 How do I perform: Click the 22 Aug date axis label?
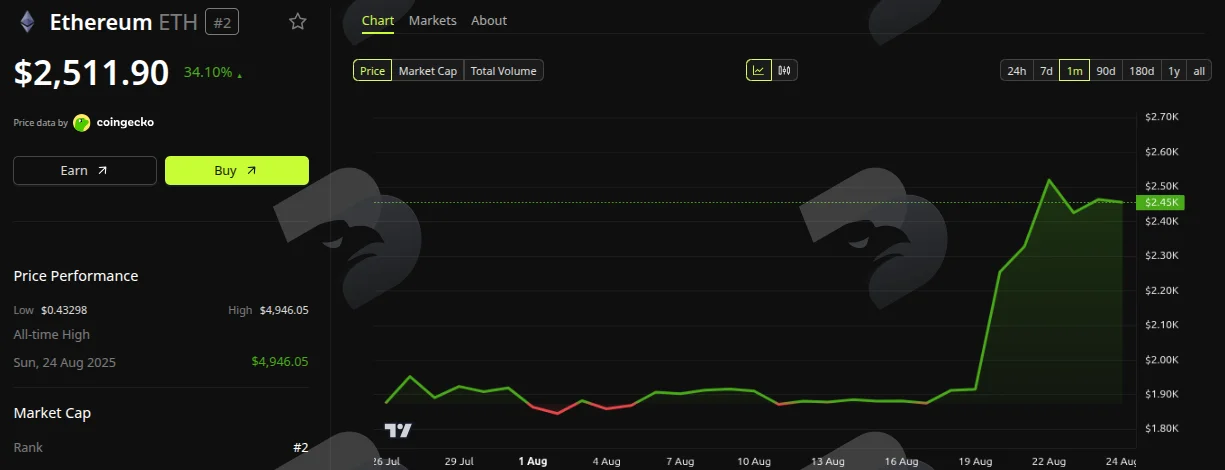[x=1049, y=461]
